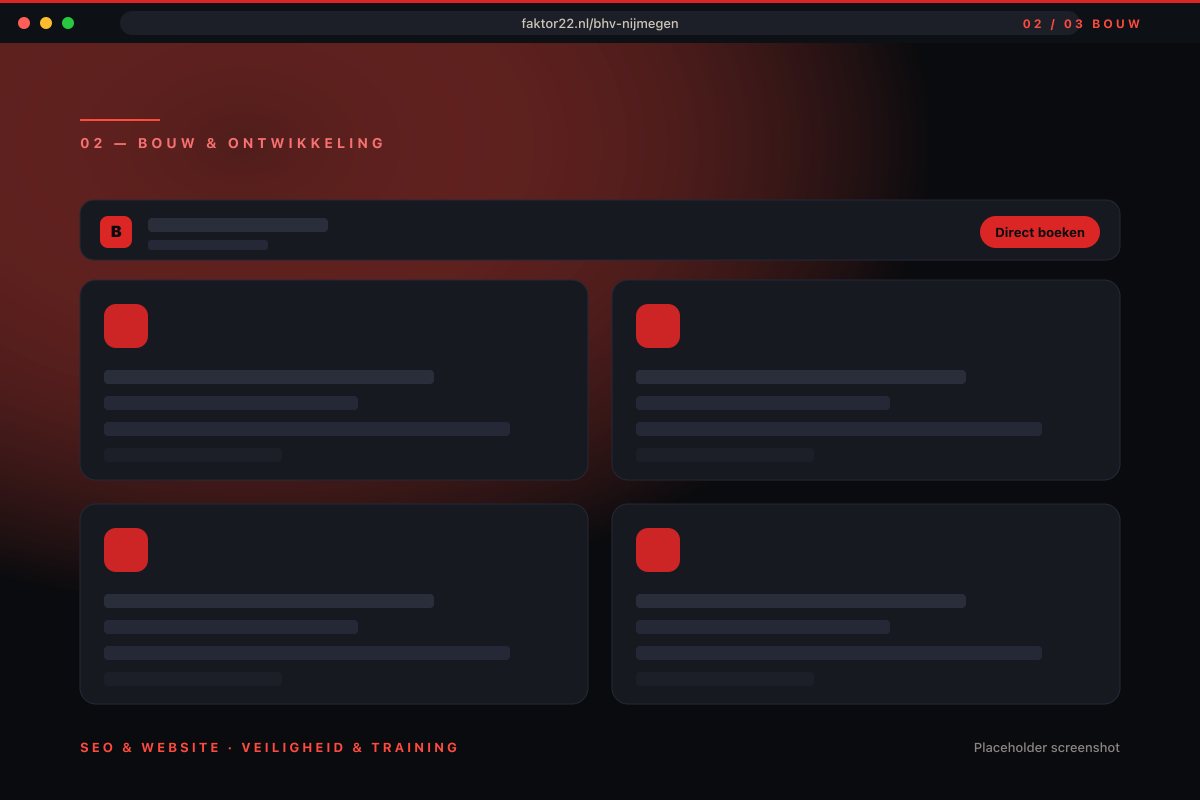Select the bottom-left card's first text line
The width and height of the screenshot is (1200, 800).
[x=269, y=601]
